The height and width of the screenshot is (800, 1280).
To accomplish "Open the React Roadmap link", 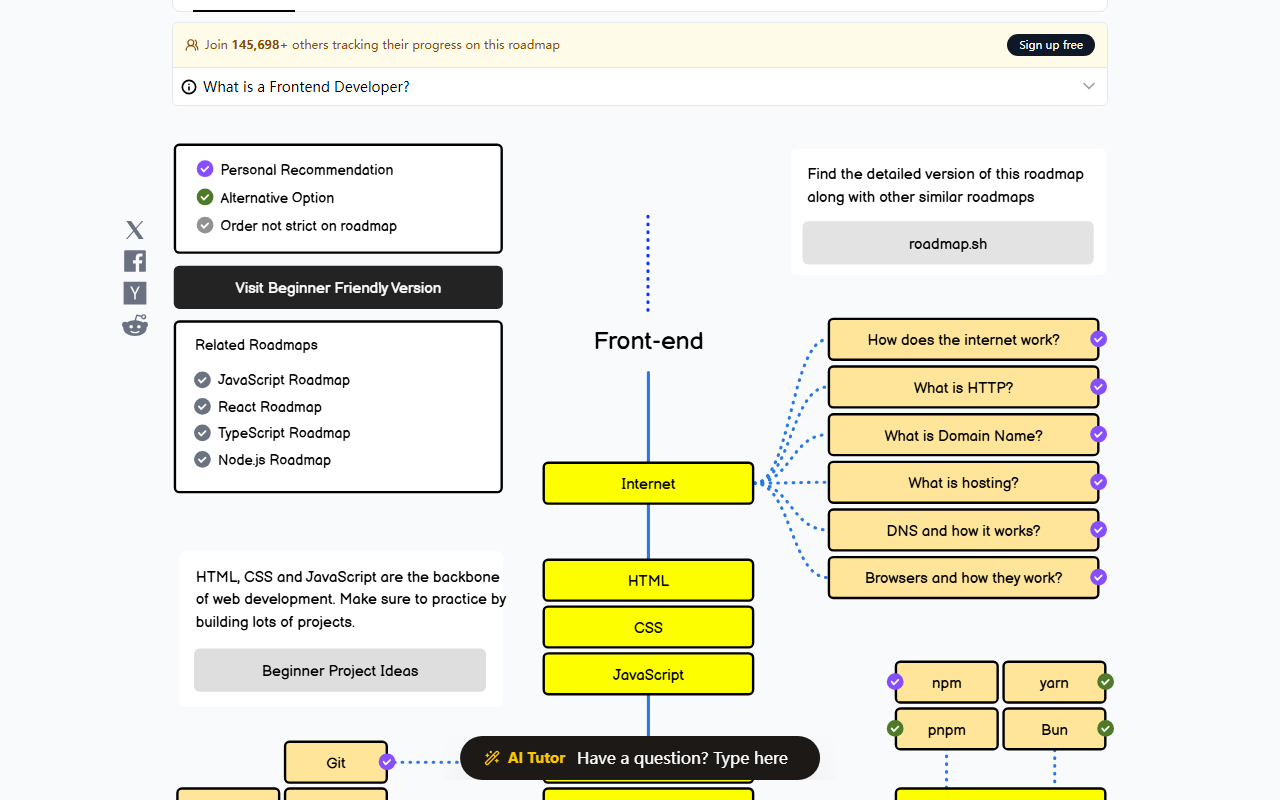I will click(x=270, y=407).
